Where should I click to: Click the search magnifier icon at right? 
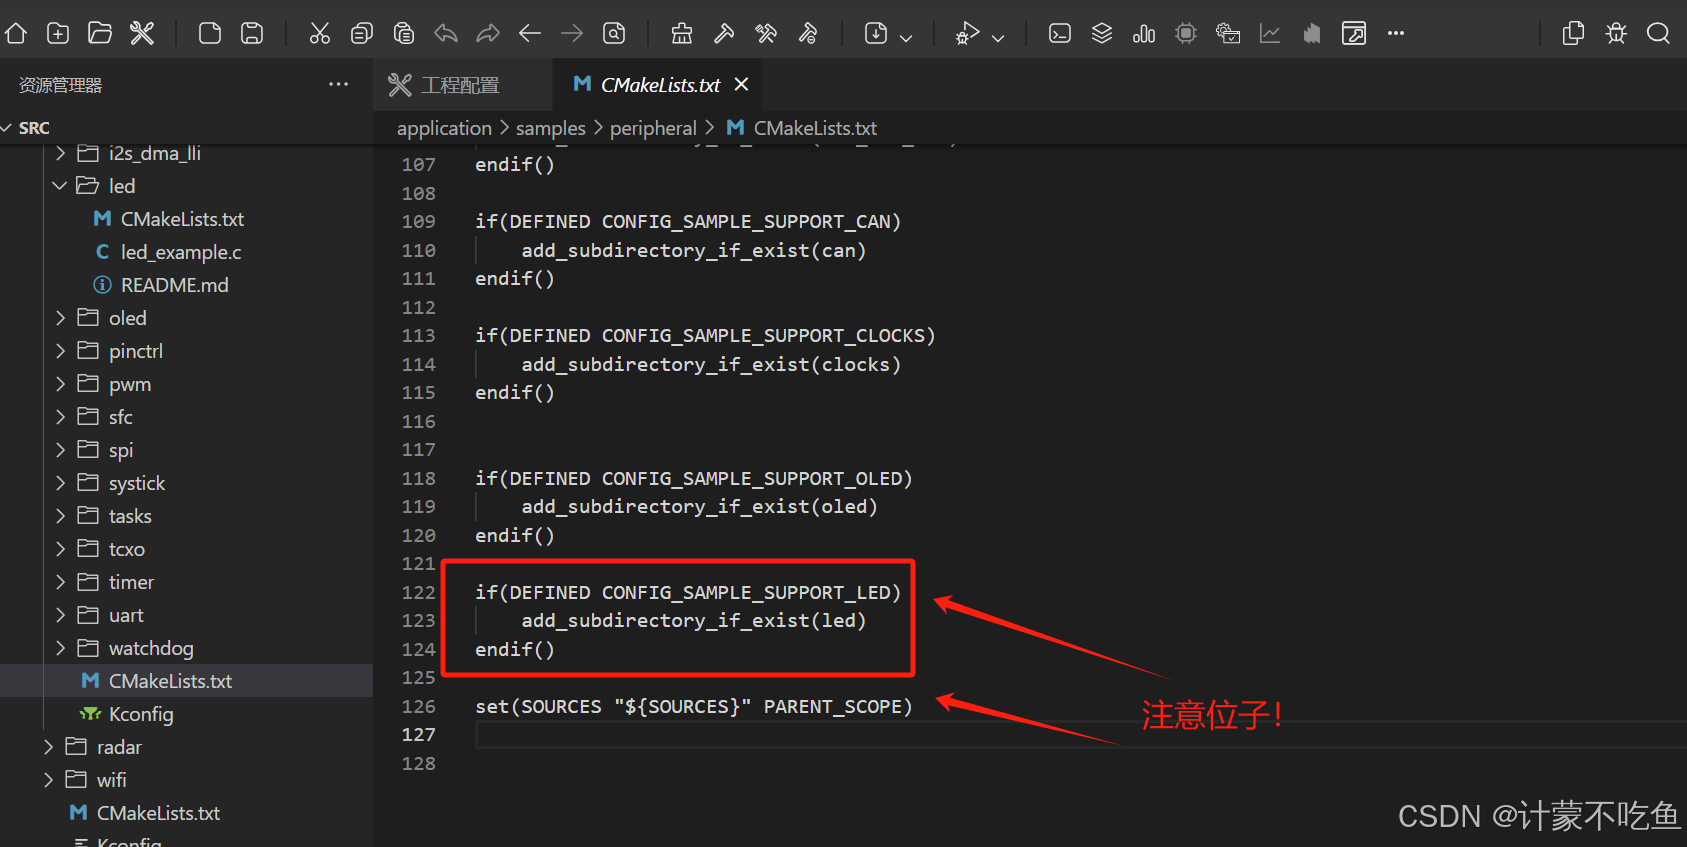coord(1658,34)
